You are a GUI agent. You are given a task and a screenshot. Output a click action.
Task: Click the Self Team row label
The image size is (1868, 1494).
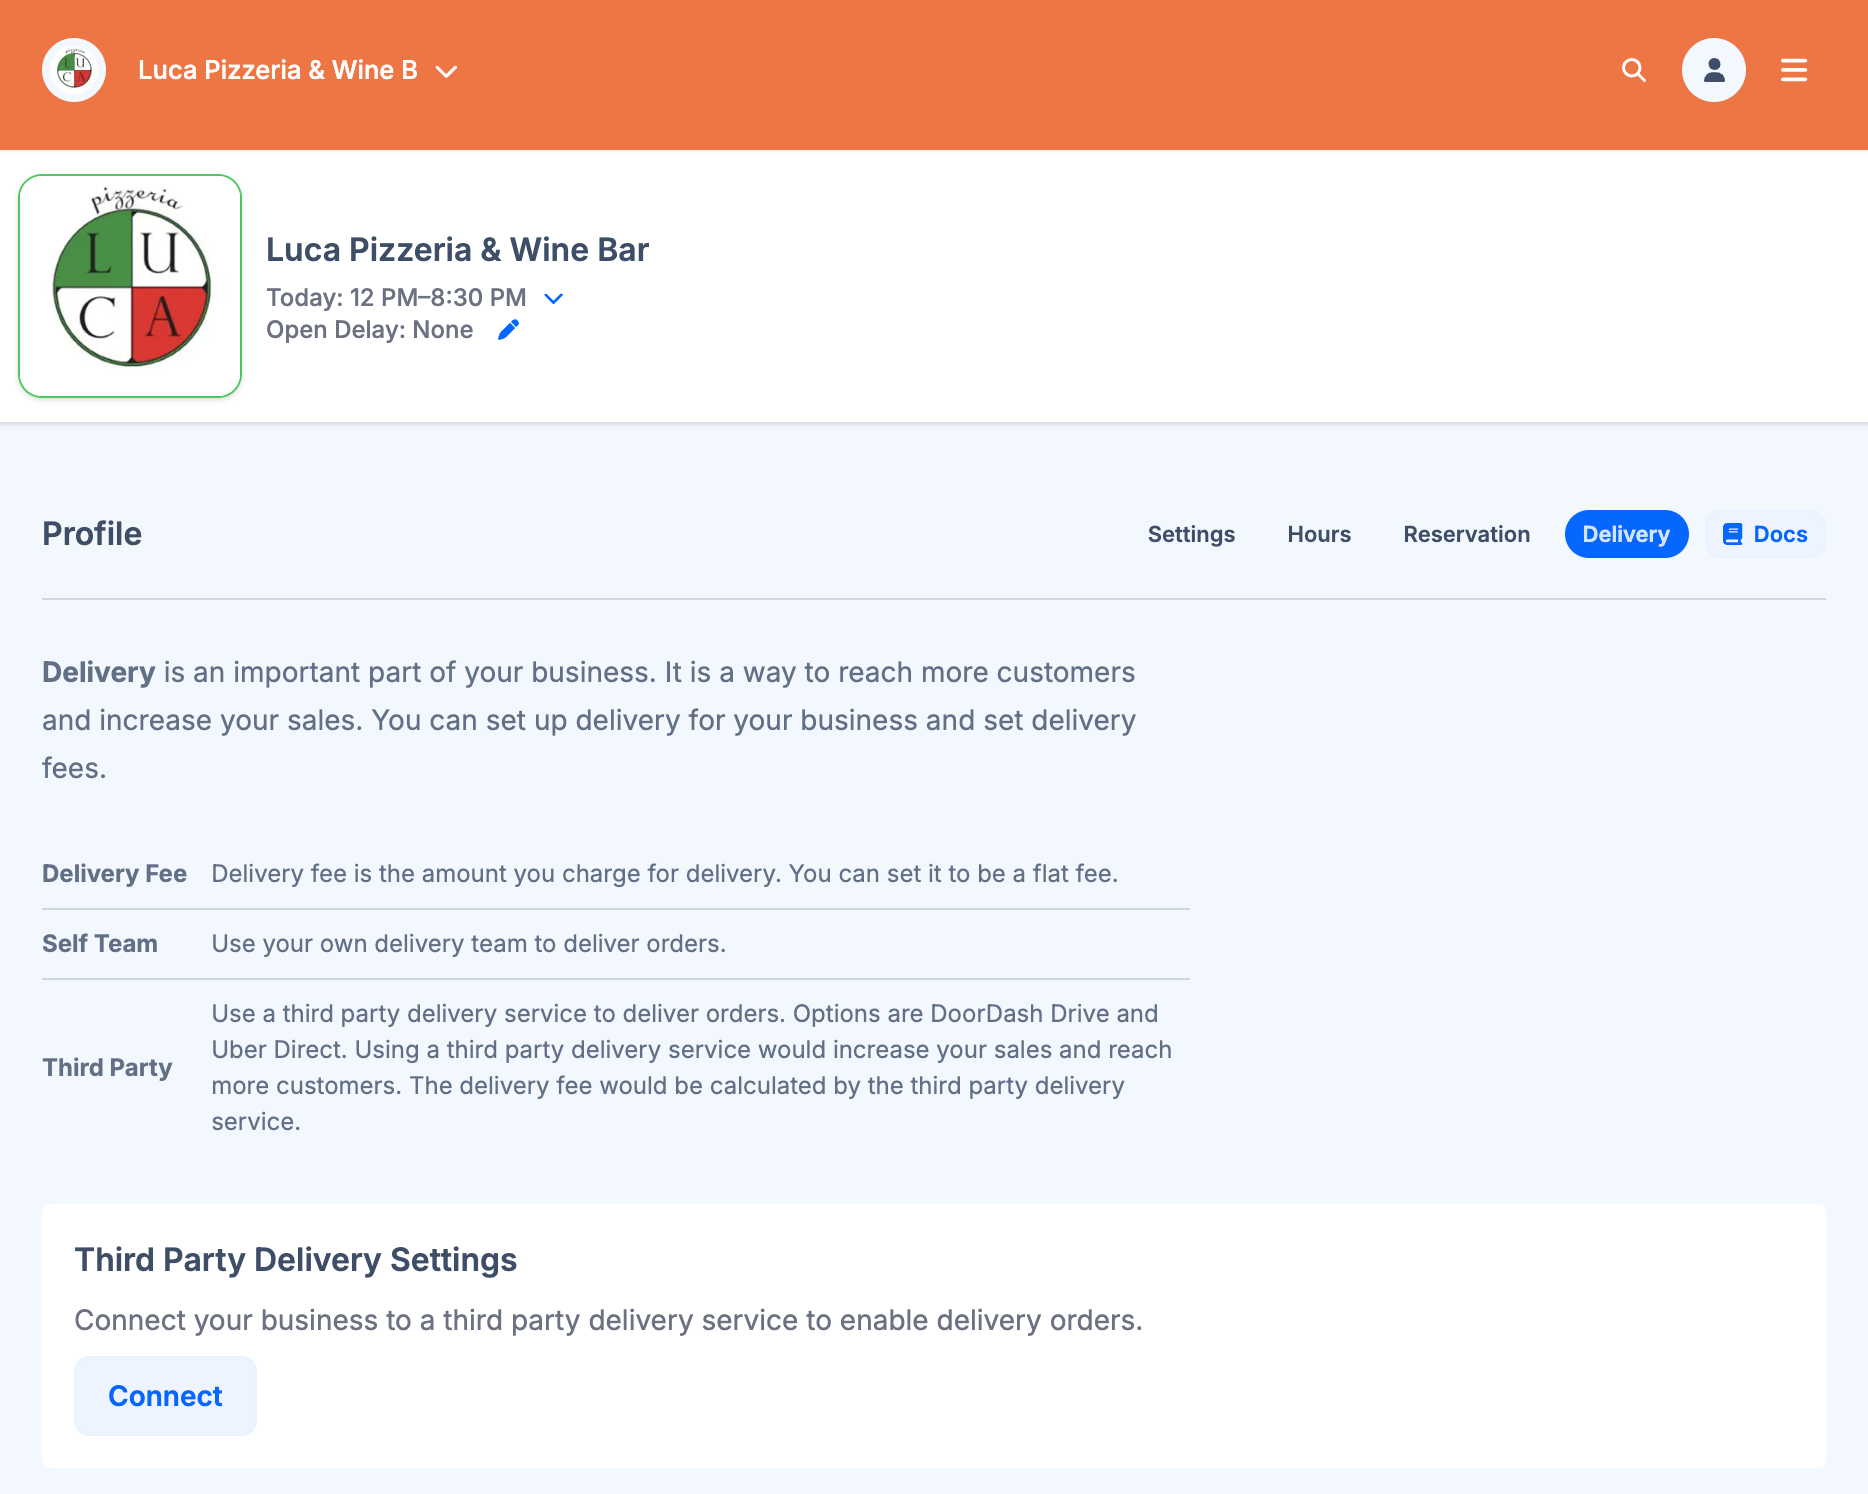click(x=100, y=944)
